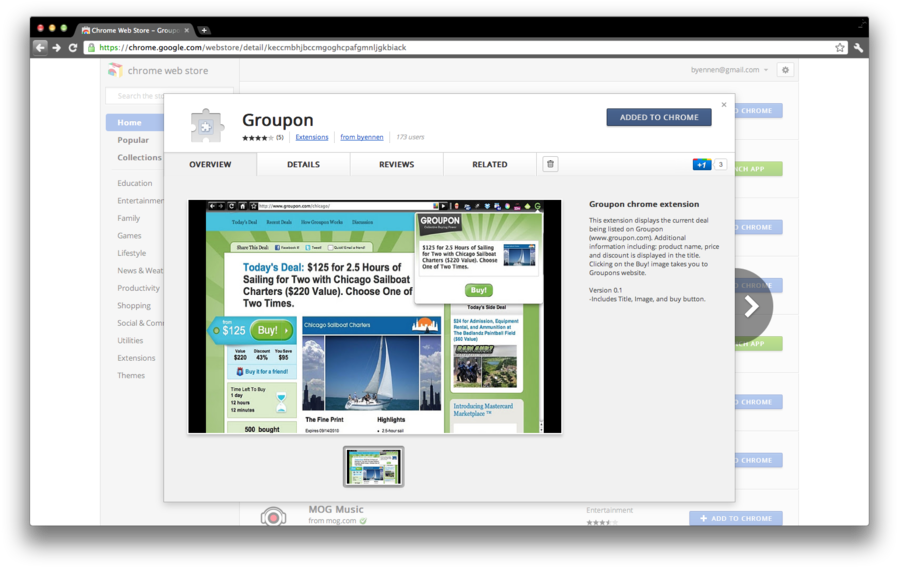Select the screenshot thumbnail below the preview

pyautogui.click(x=374, y=467)
